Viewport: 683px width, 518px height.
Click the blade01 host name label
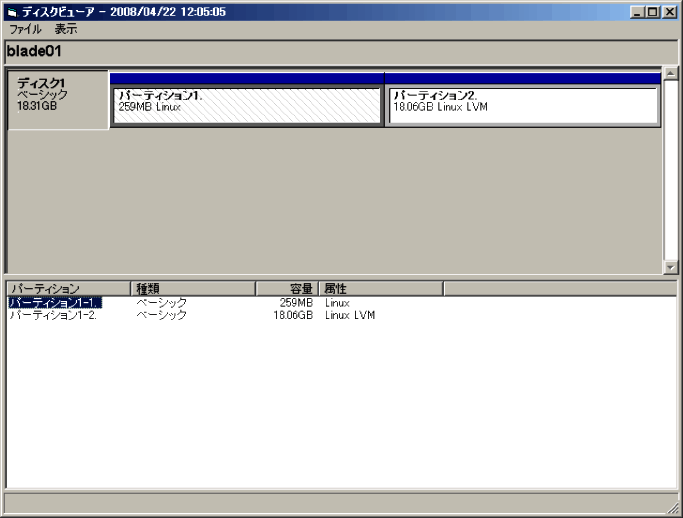pos(34,51)
